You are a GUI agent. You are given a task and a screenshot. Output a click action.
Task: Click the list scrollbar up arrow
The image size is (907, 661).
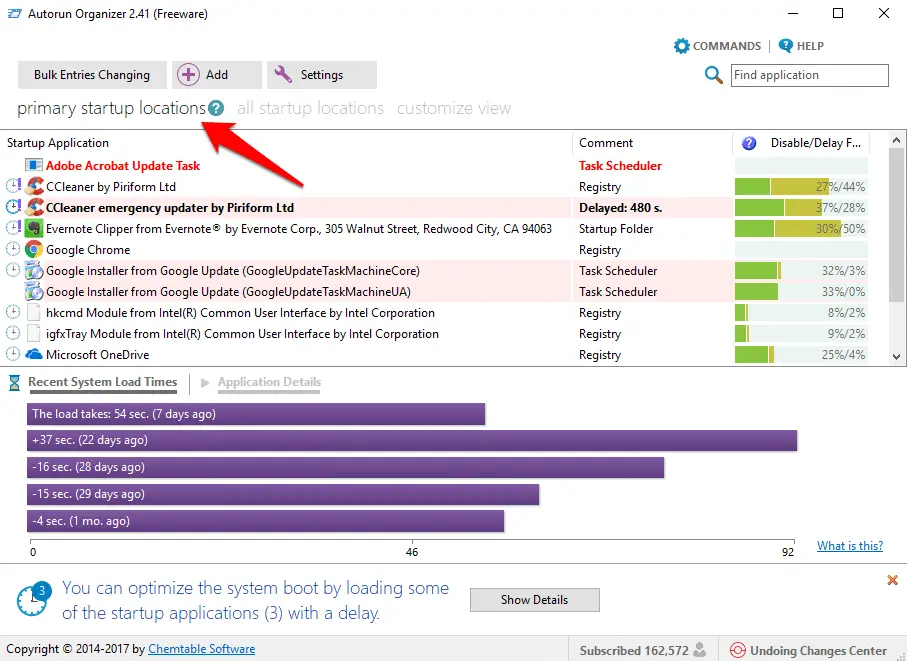(896, 141)
